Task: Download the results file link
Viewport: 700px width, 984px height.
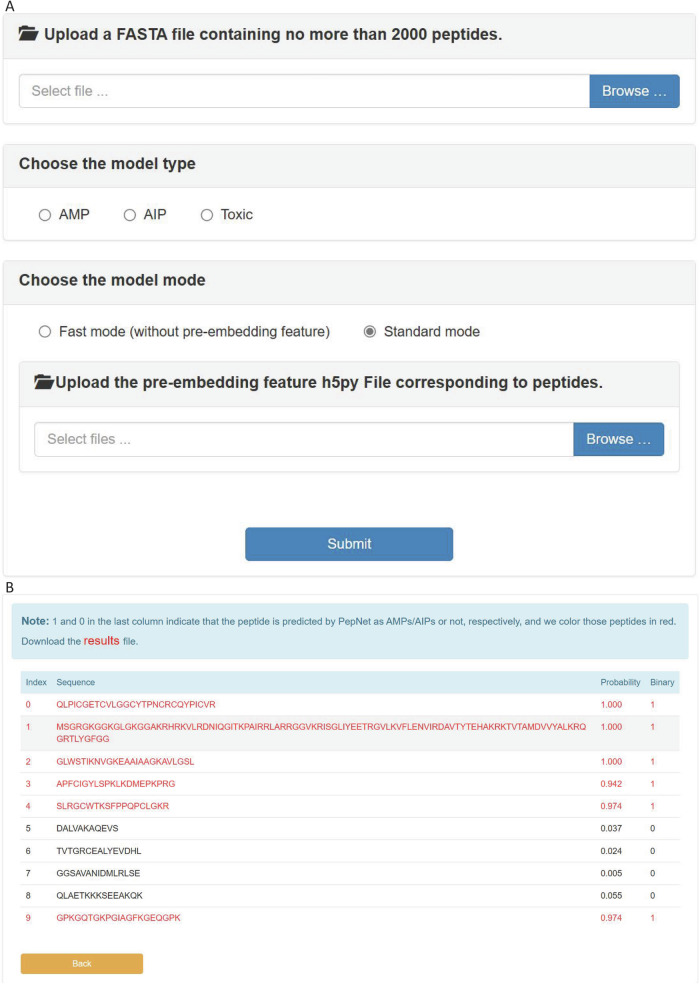Action: coord(101,640)
